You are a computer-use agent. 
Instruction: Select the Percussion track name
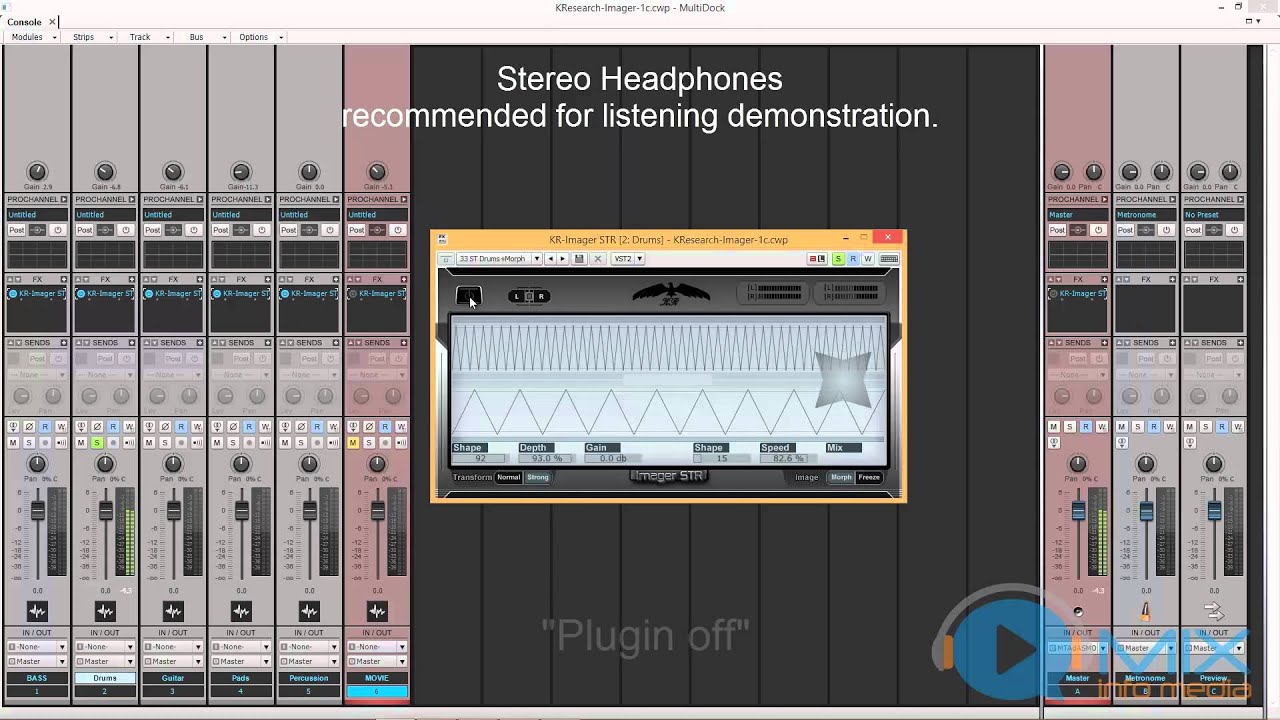[x=309, y=678]
